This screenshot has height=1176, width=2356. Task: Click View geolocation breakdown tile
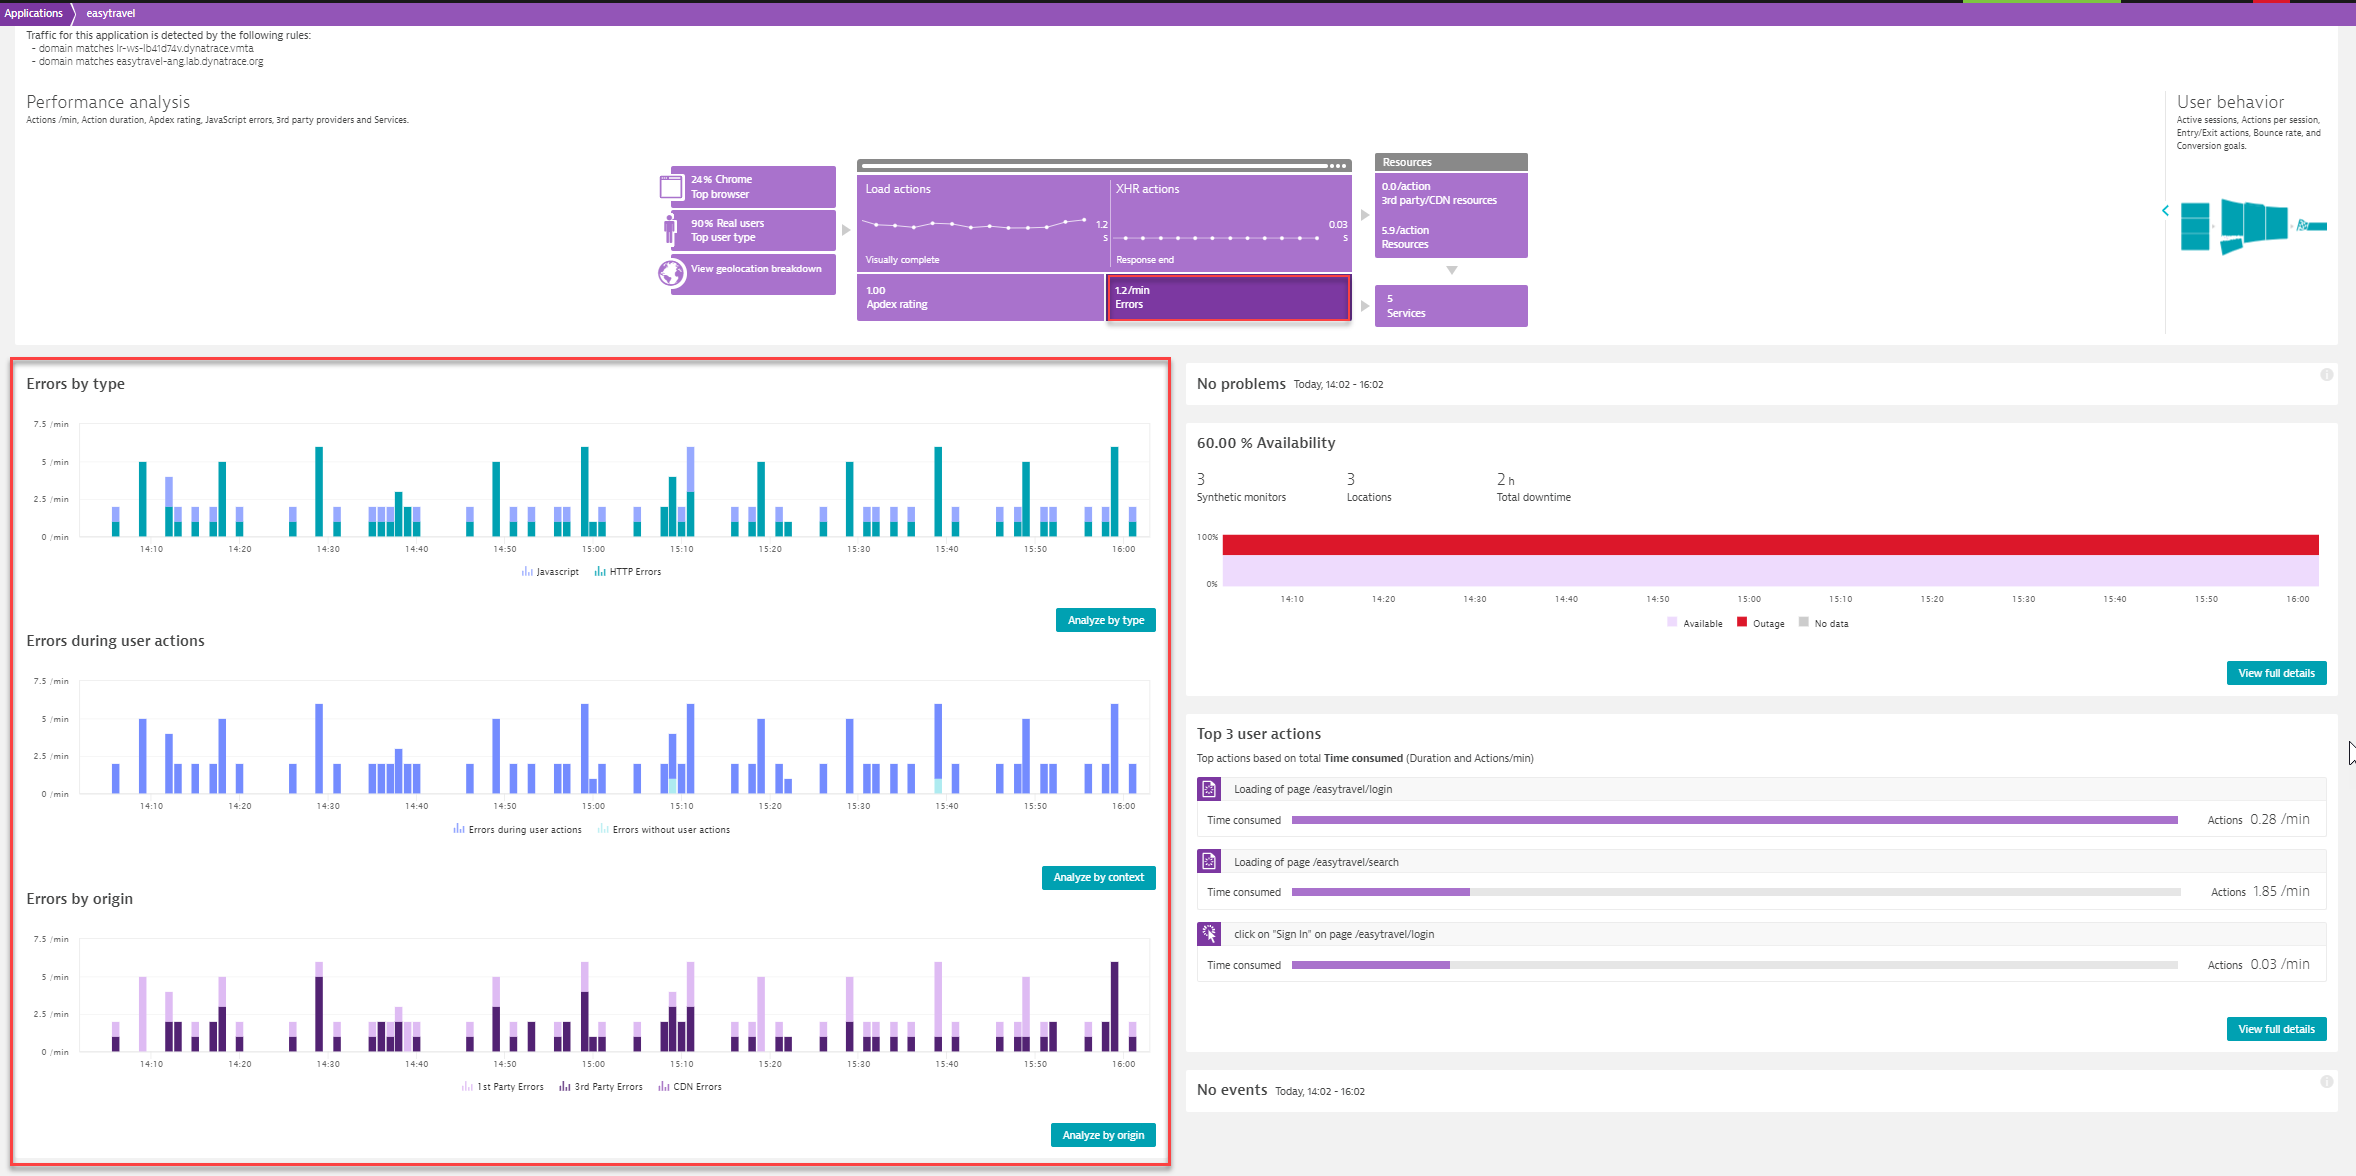click(x=753, y=273)
